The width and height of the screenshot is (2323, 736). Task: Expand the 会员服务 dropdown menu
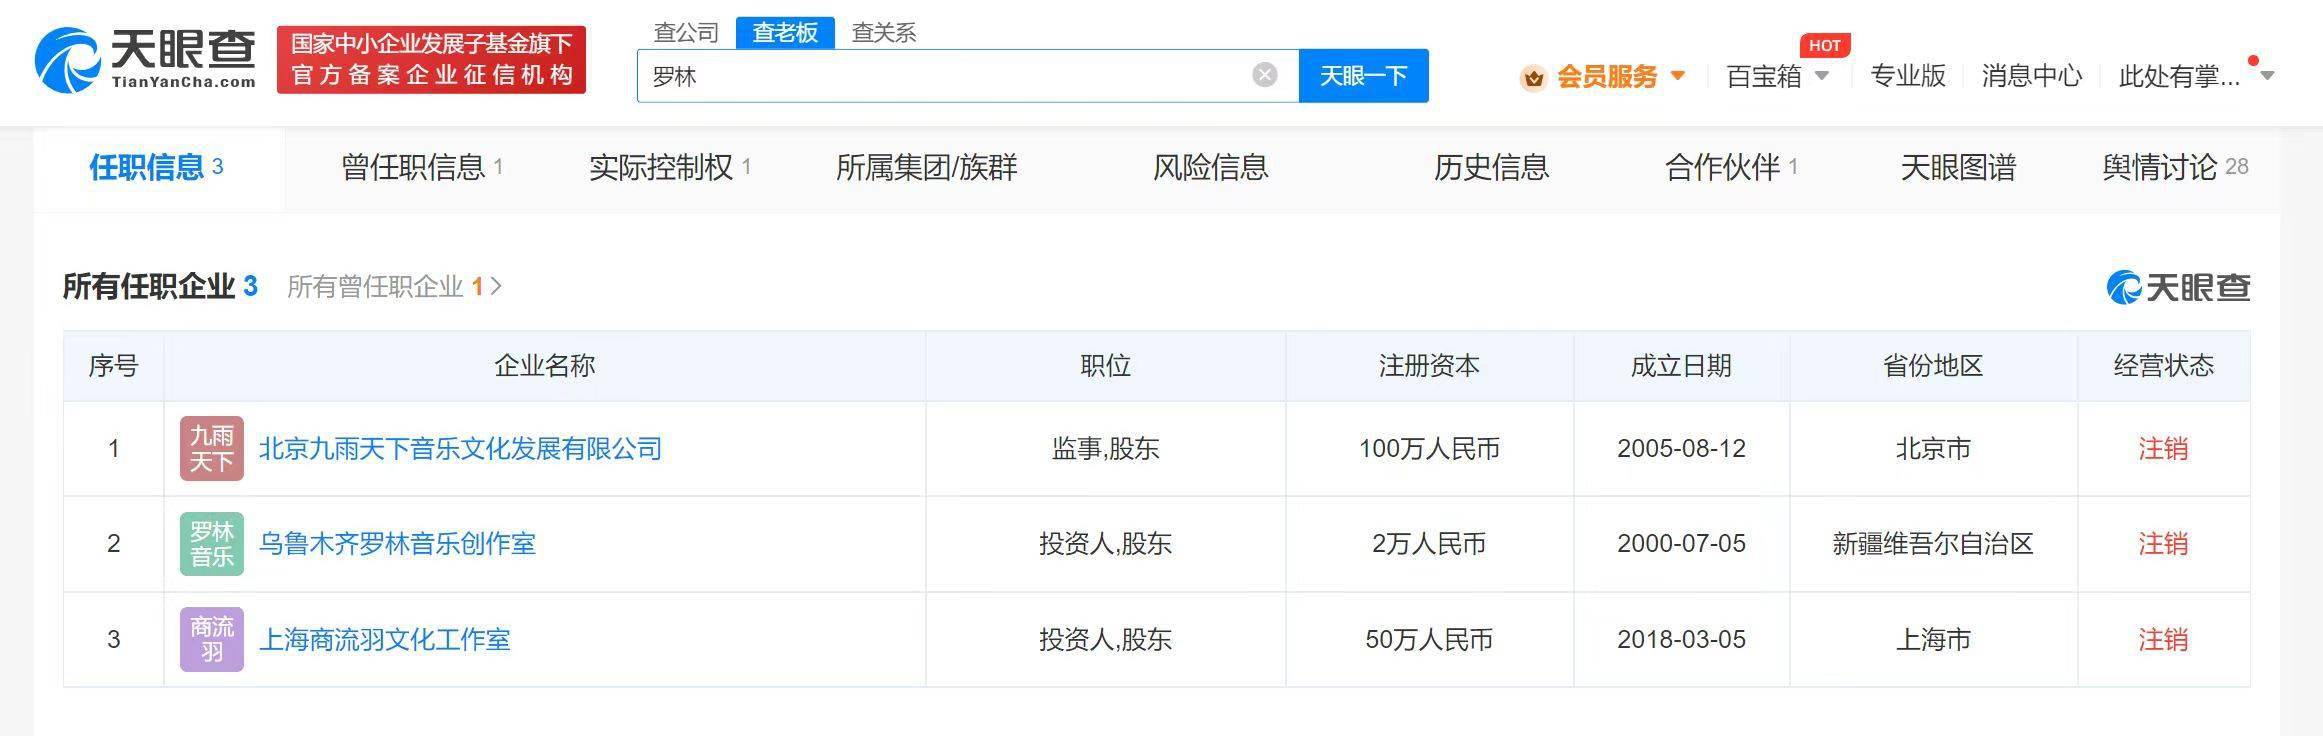[1678, 76]
